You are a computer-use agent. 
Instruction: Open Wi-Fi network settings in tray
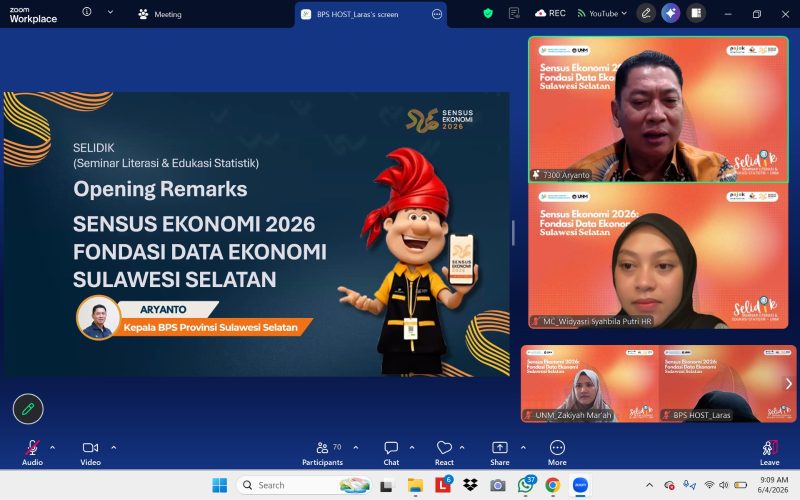click(x=709, y=485)
